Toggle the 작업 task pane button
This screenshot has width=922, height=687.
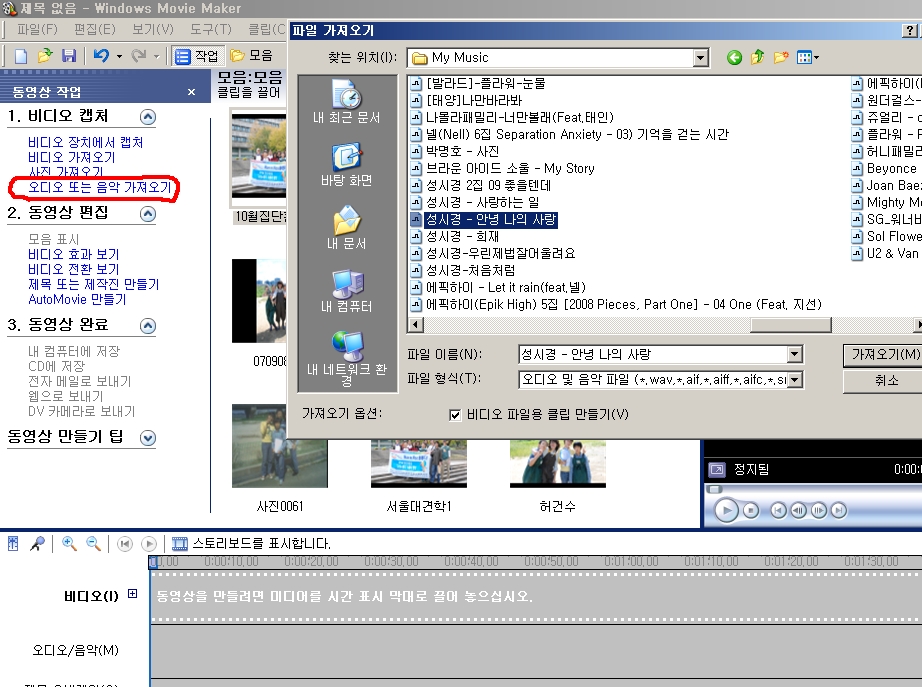click(197, 56)
